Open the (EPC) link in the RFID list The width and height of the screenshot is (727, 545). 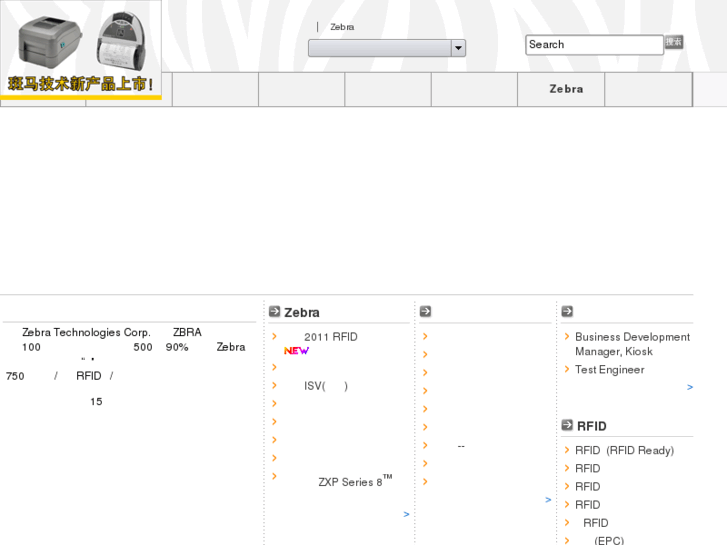coord(609,540)
